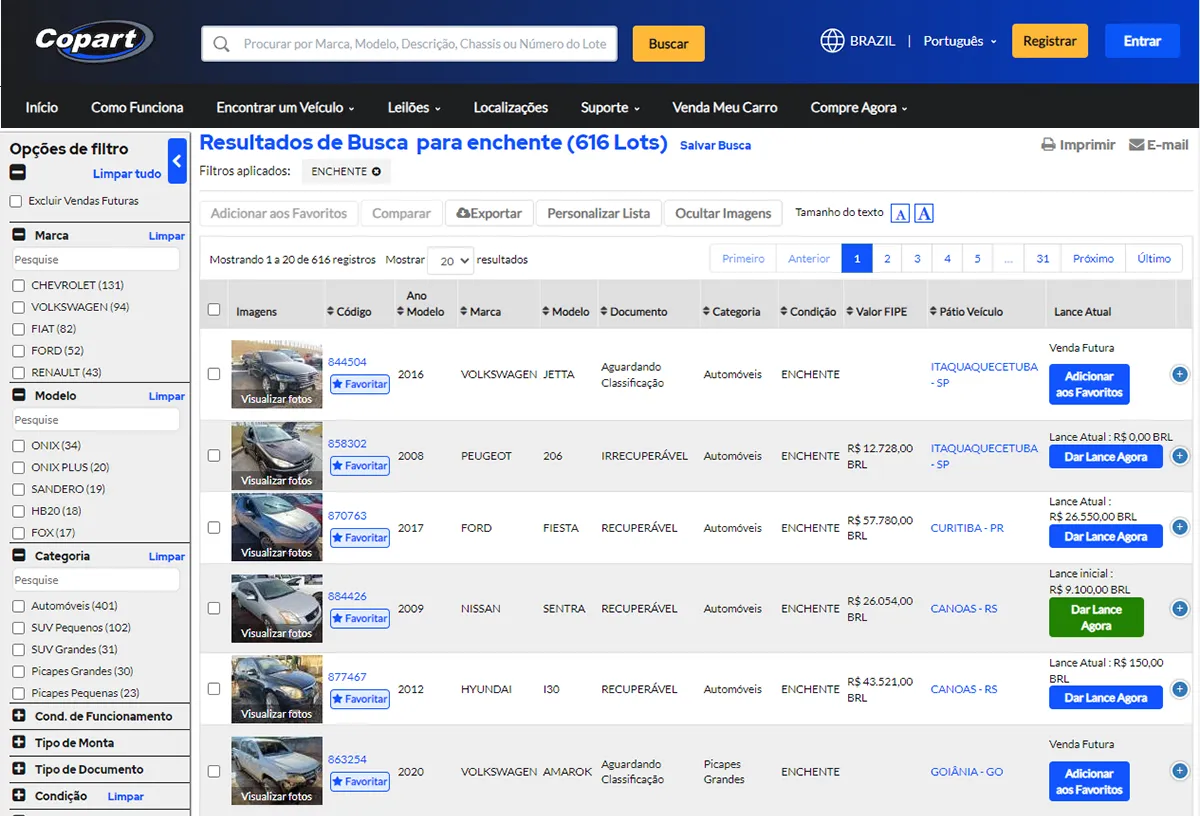The width and height of the screenshot is (1200, 816).
Task: Expand Jetta row details plus icon
Action: click(x=1179, y=374)
